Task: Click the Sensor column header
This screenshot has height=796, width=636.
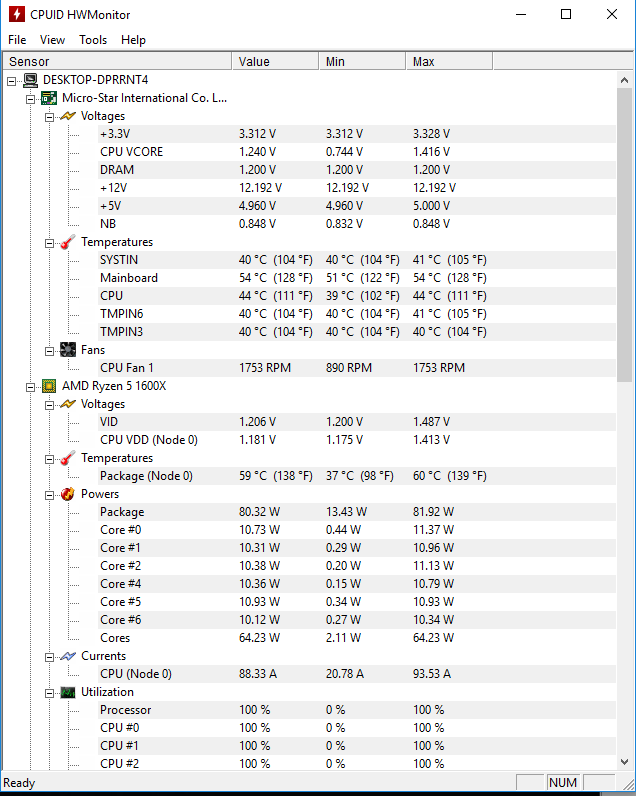Action: click(x=117, y=61)
